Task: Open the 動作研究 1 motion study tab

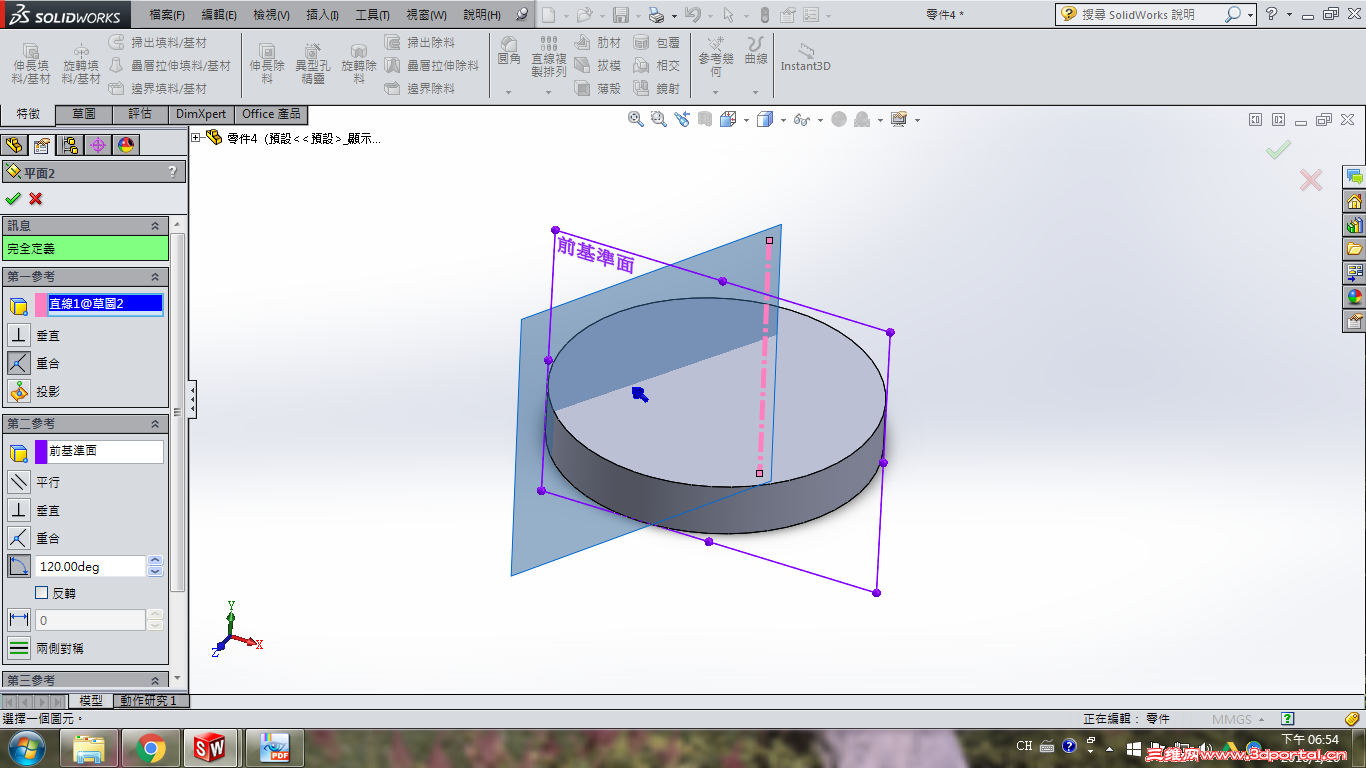Action: [149, 701]
